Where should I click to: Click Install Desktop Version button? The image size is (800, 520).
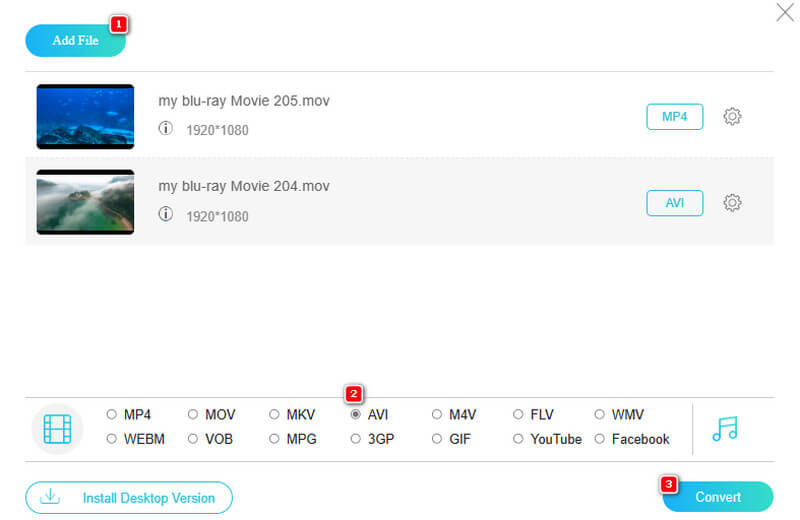pos(128,497)
